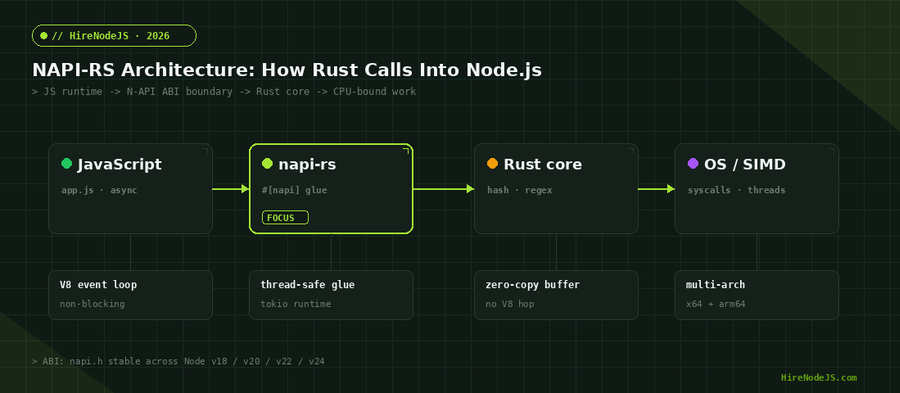Click the lime dot beside napi-rs
The image size is (900, 393).
pos(267,164)
